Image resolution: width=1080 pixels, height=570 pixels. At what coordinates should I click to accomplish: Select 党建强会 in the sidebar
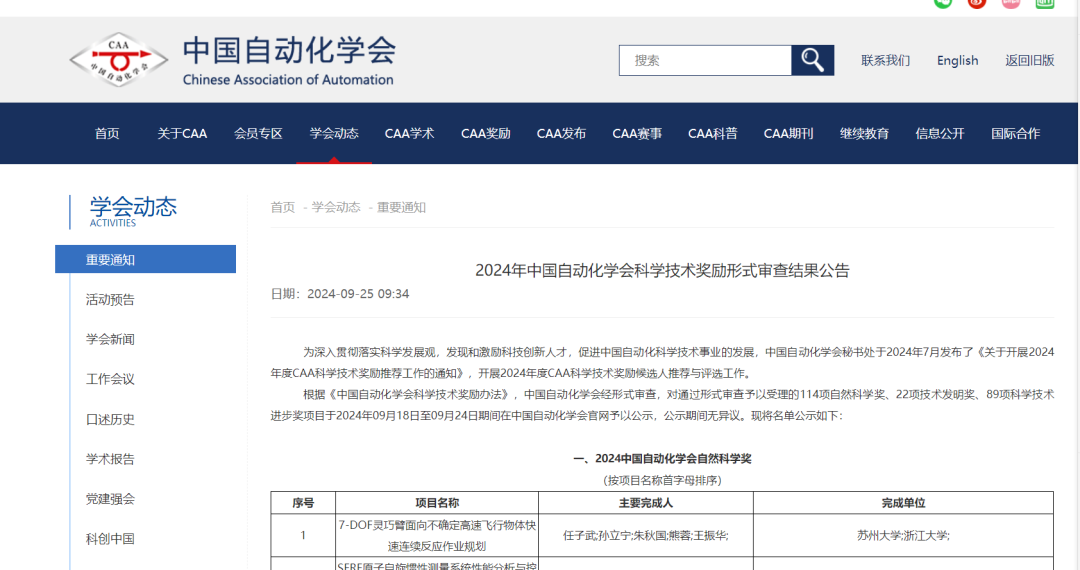click(x=110, y=499)
